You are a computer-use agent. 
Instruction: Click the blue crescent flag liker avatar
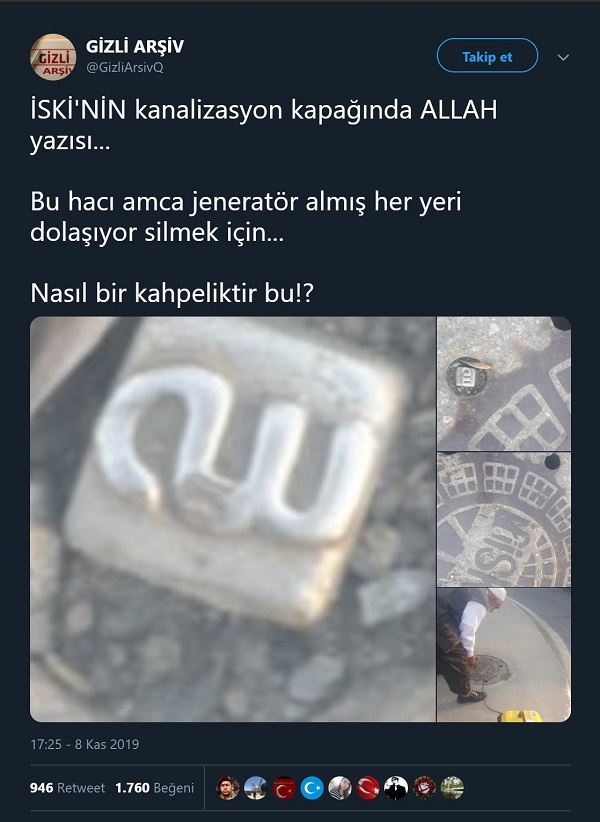(312, 787)
